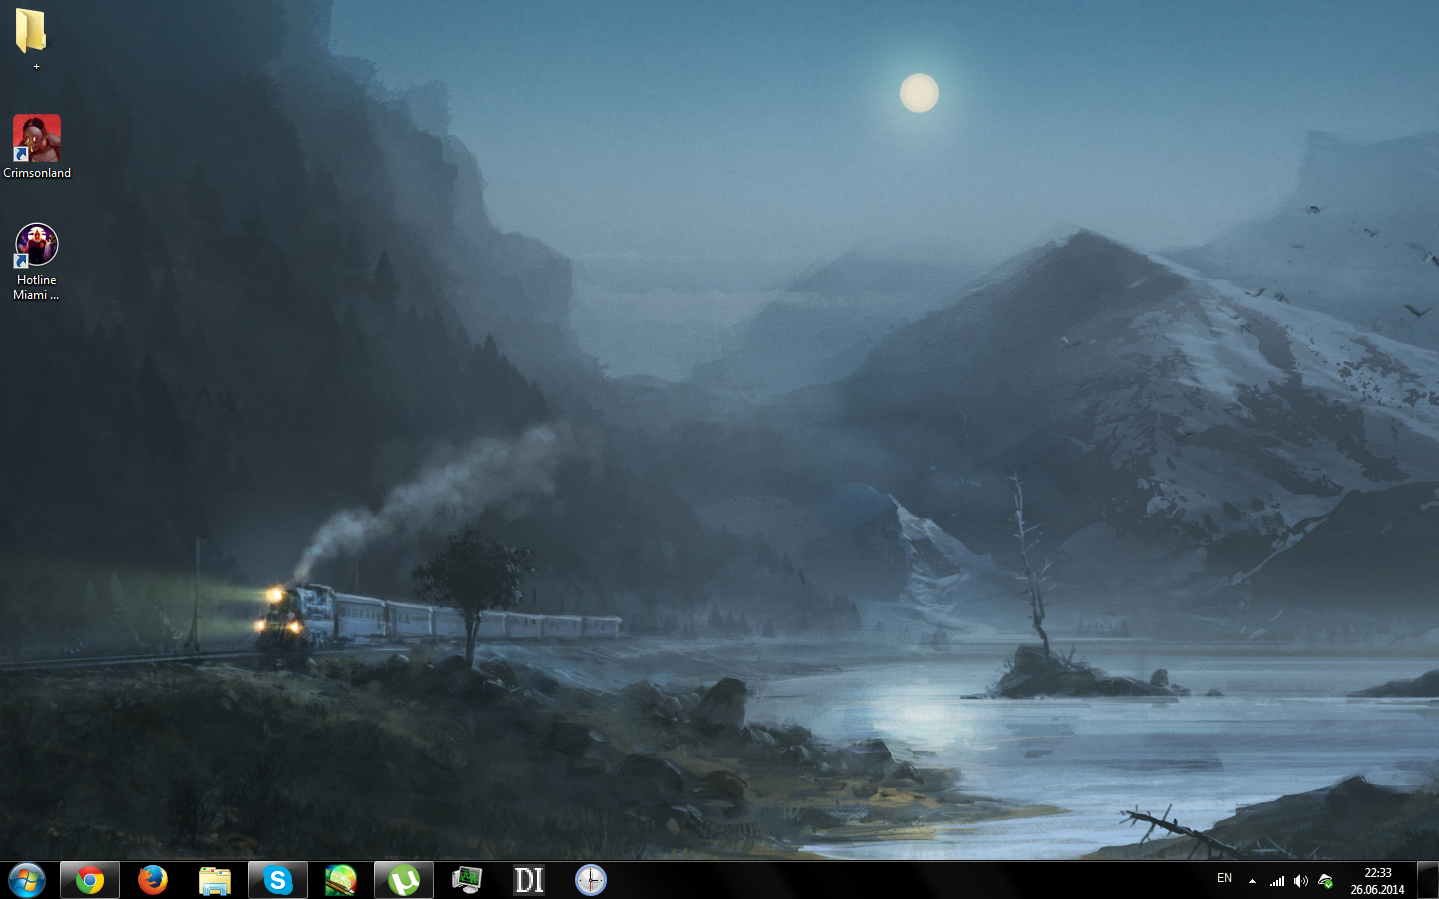Open the 22:33 date and time clock
The width and height of the screenshot is (1439, 899).
pos(1377,881)
